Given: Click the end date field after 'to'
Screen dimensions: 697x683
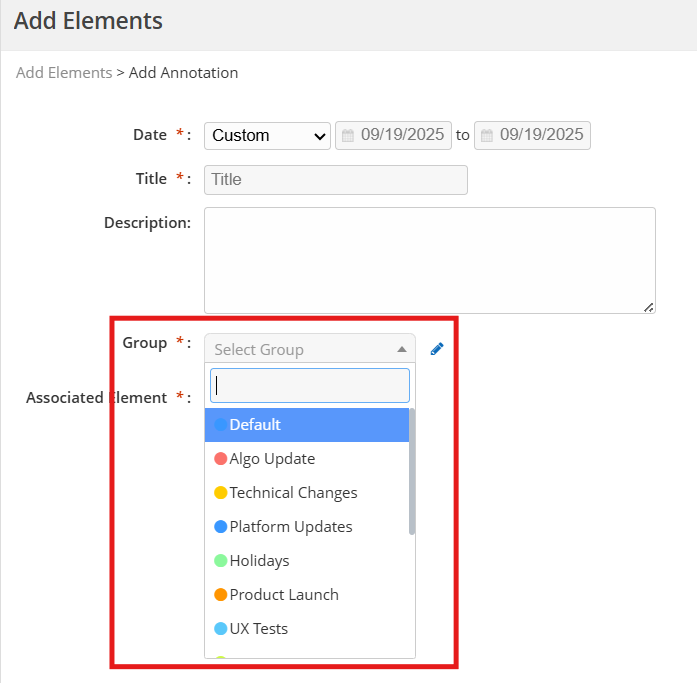Looking at the screenshot, I should 540,136.
